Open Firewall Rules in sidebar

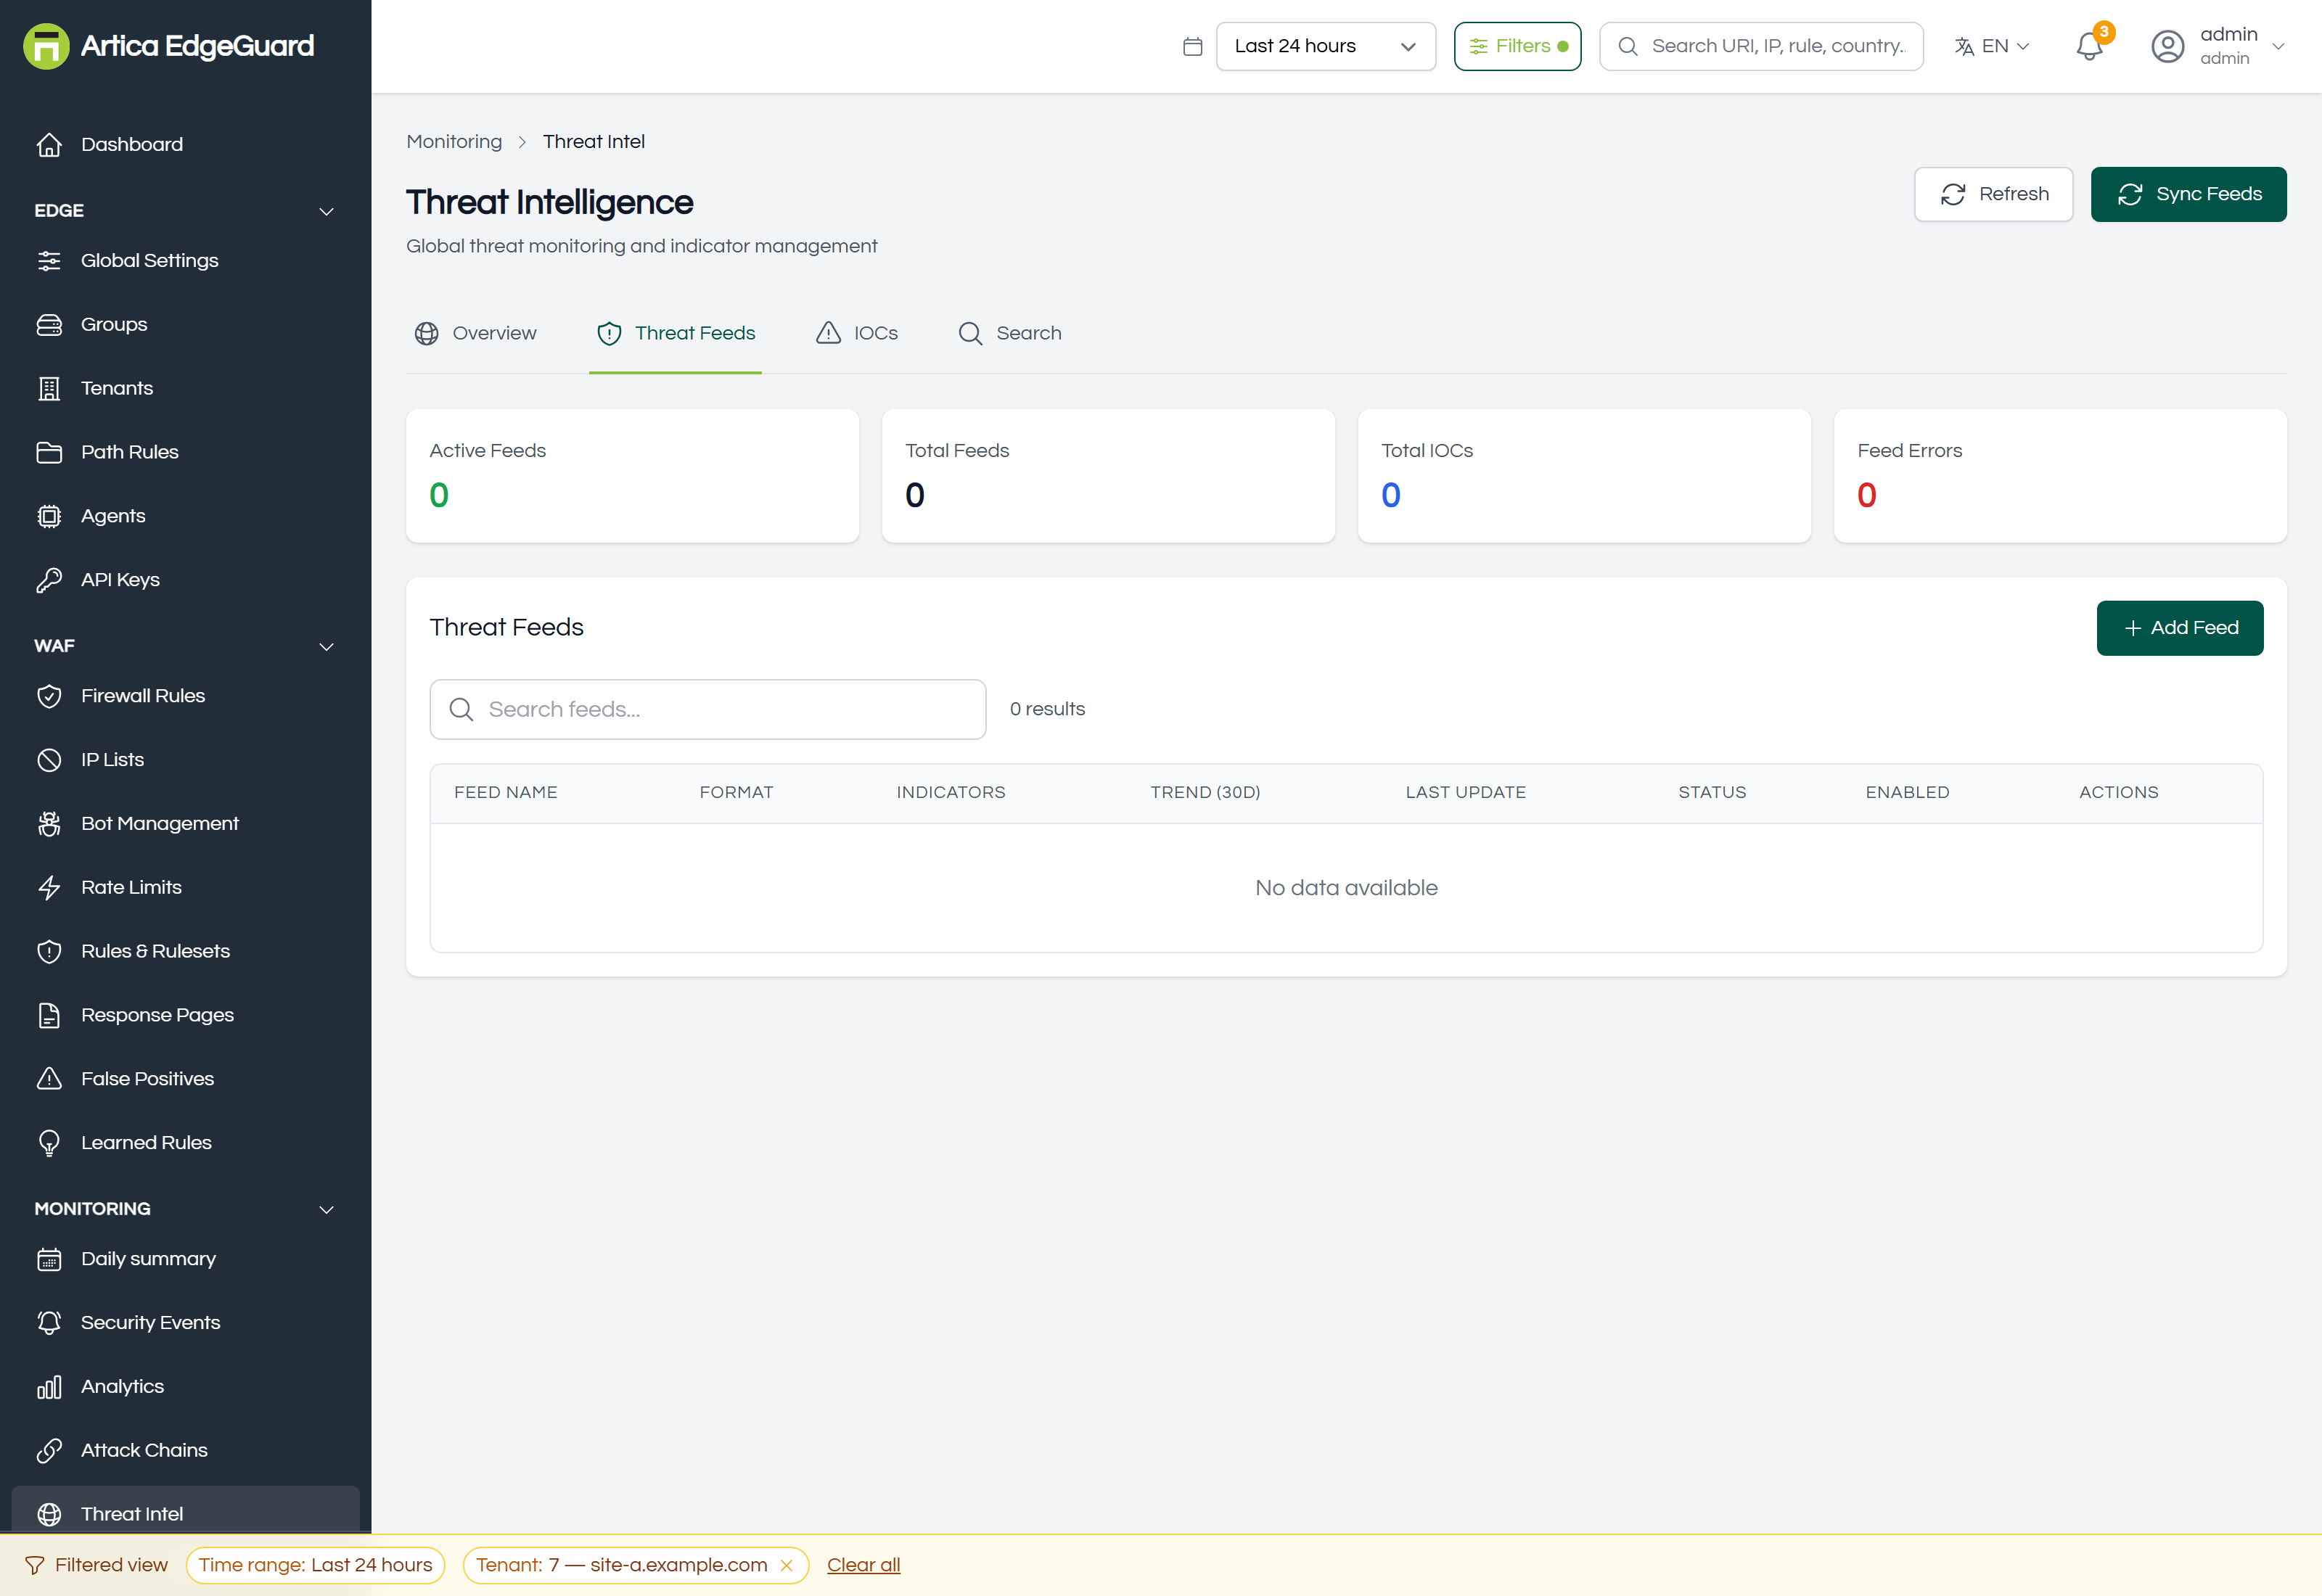185,696
